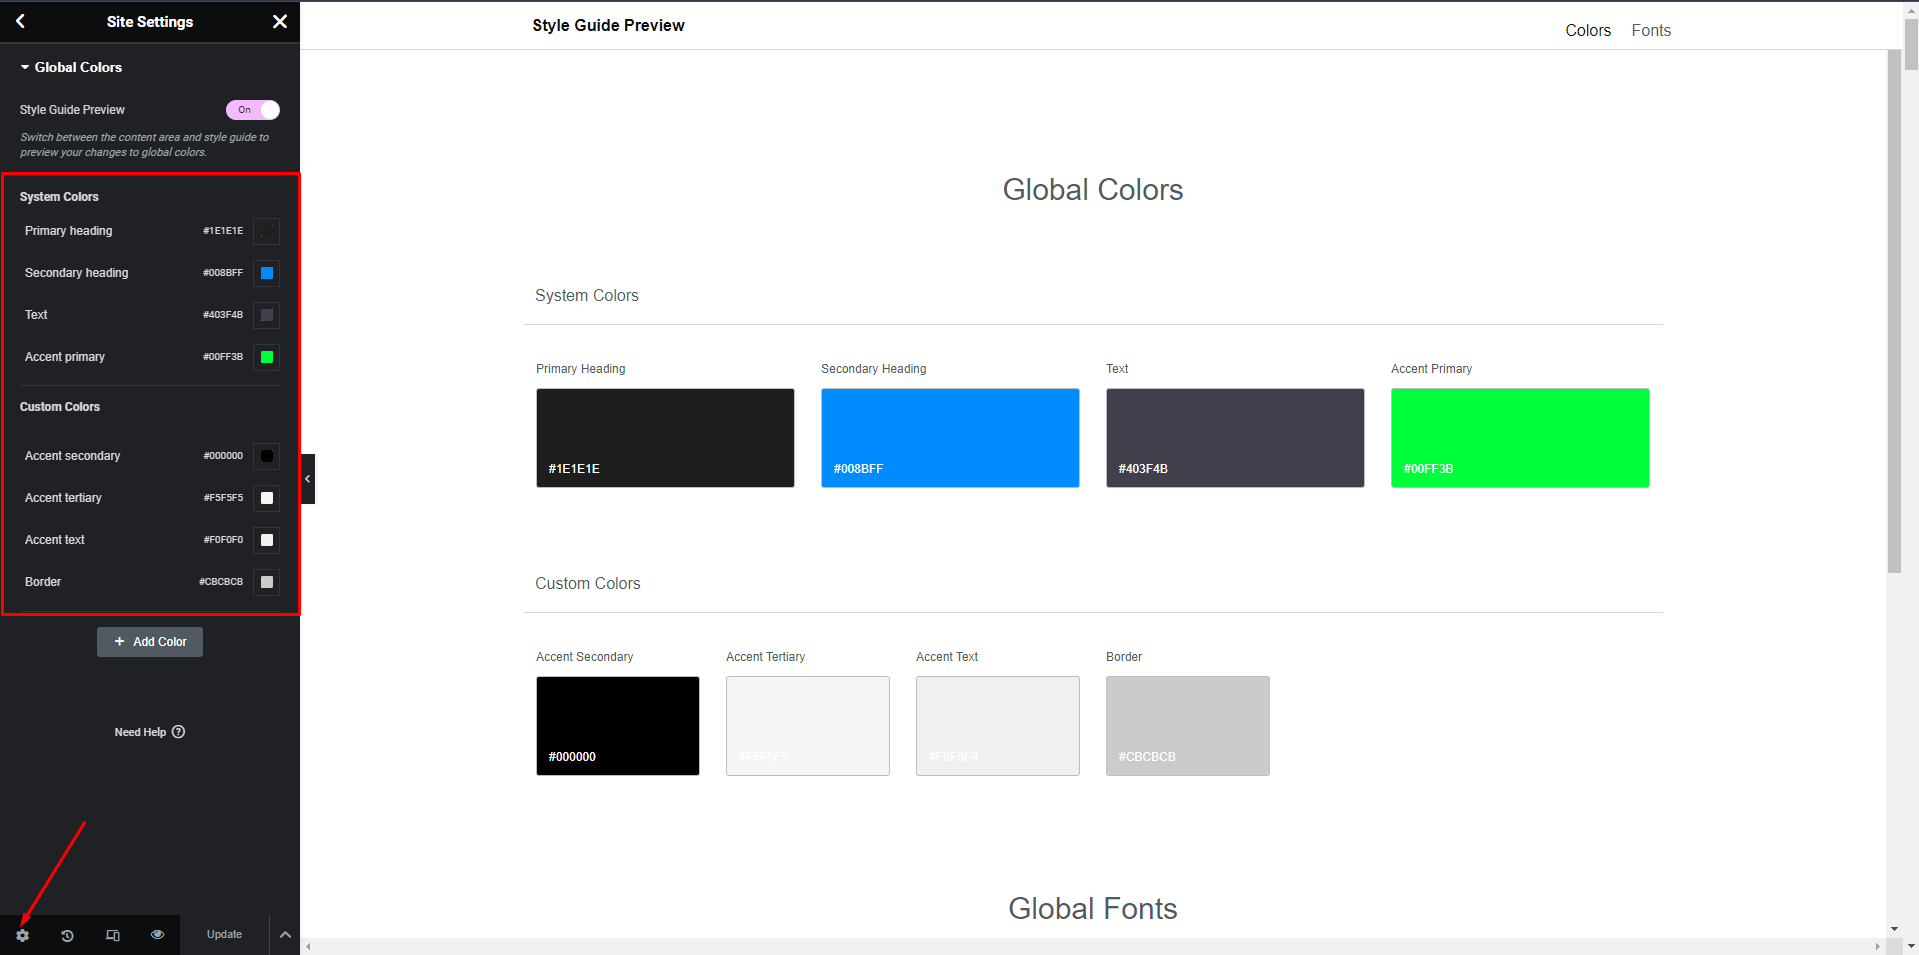1919x955 pixels.
Task: Select the Accent Text preview tile
Action: (998, 726)
